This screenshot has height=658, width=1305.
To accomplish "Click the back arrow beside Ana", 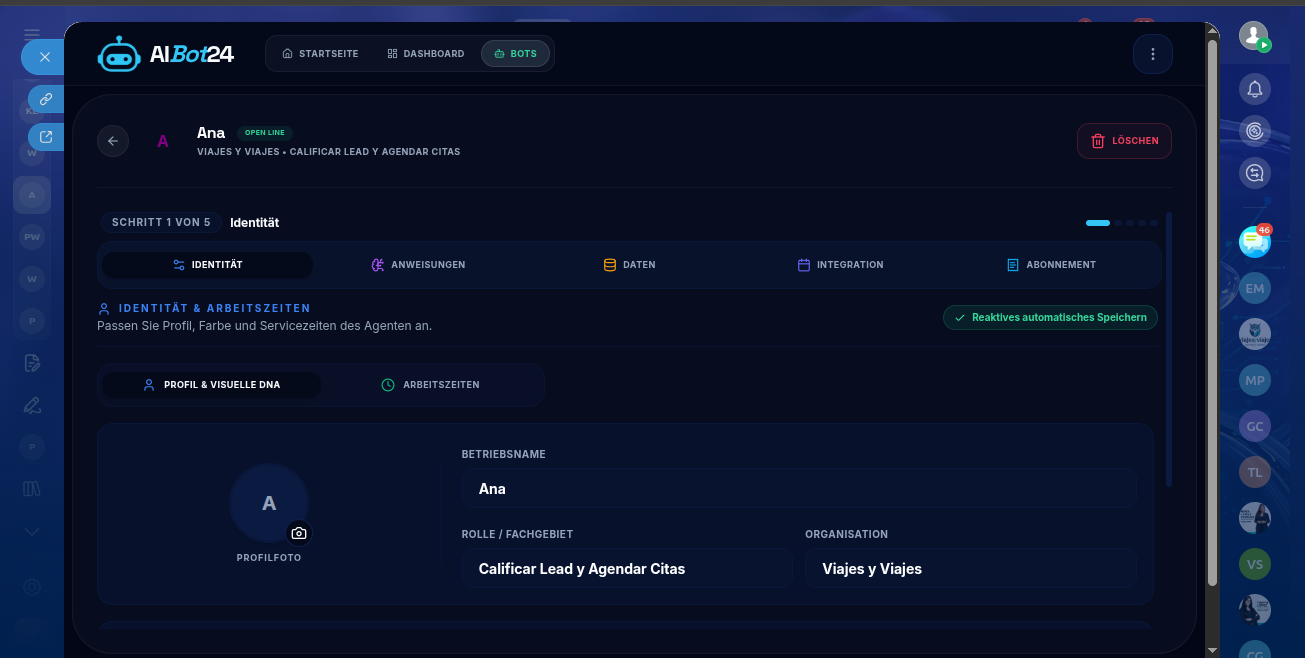I will (113, 141).
